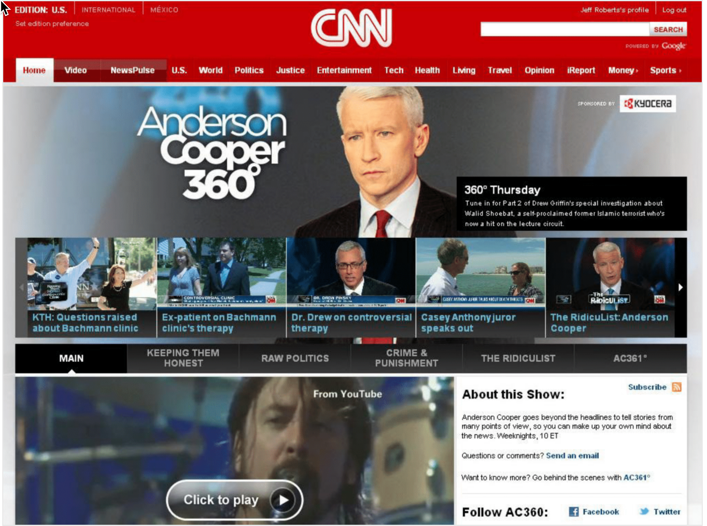
Task: Click the Facebook icon under Follow AC360
Action: [x=574, y=512]
